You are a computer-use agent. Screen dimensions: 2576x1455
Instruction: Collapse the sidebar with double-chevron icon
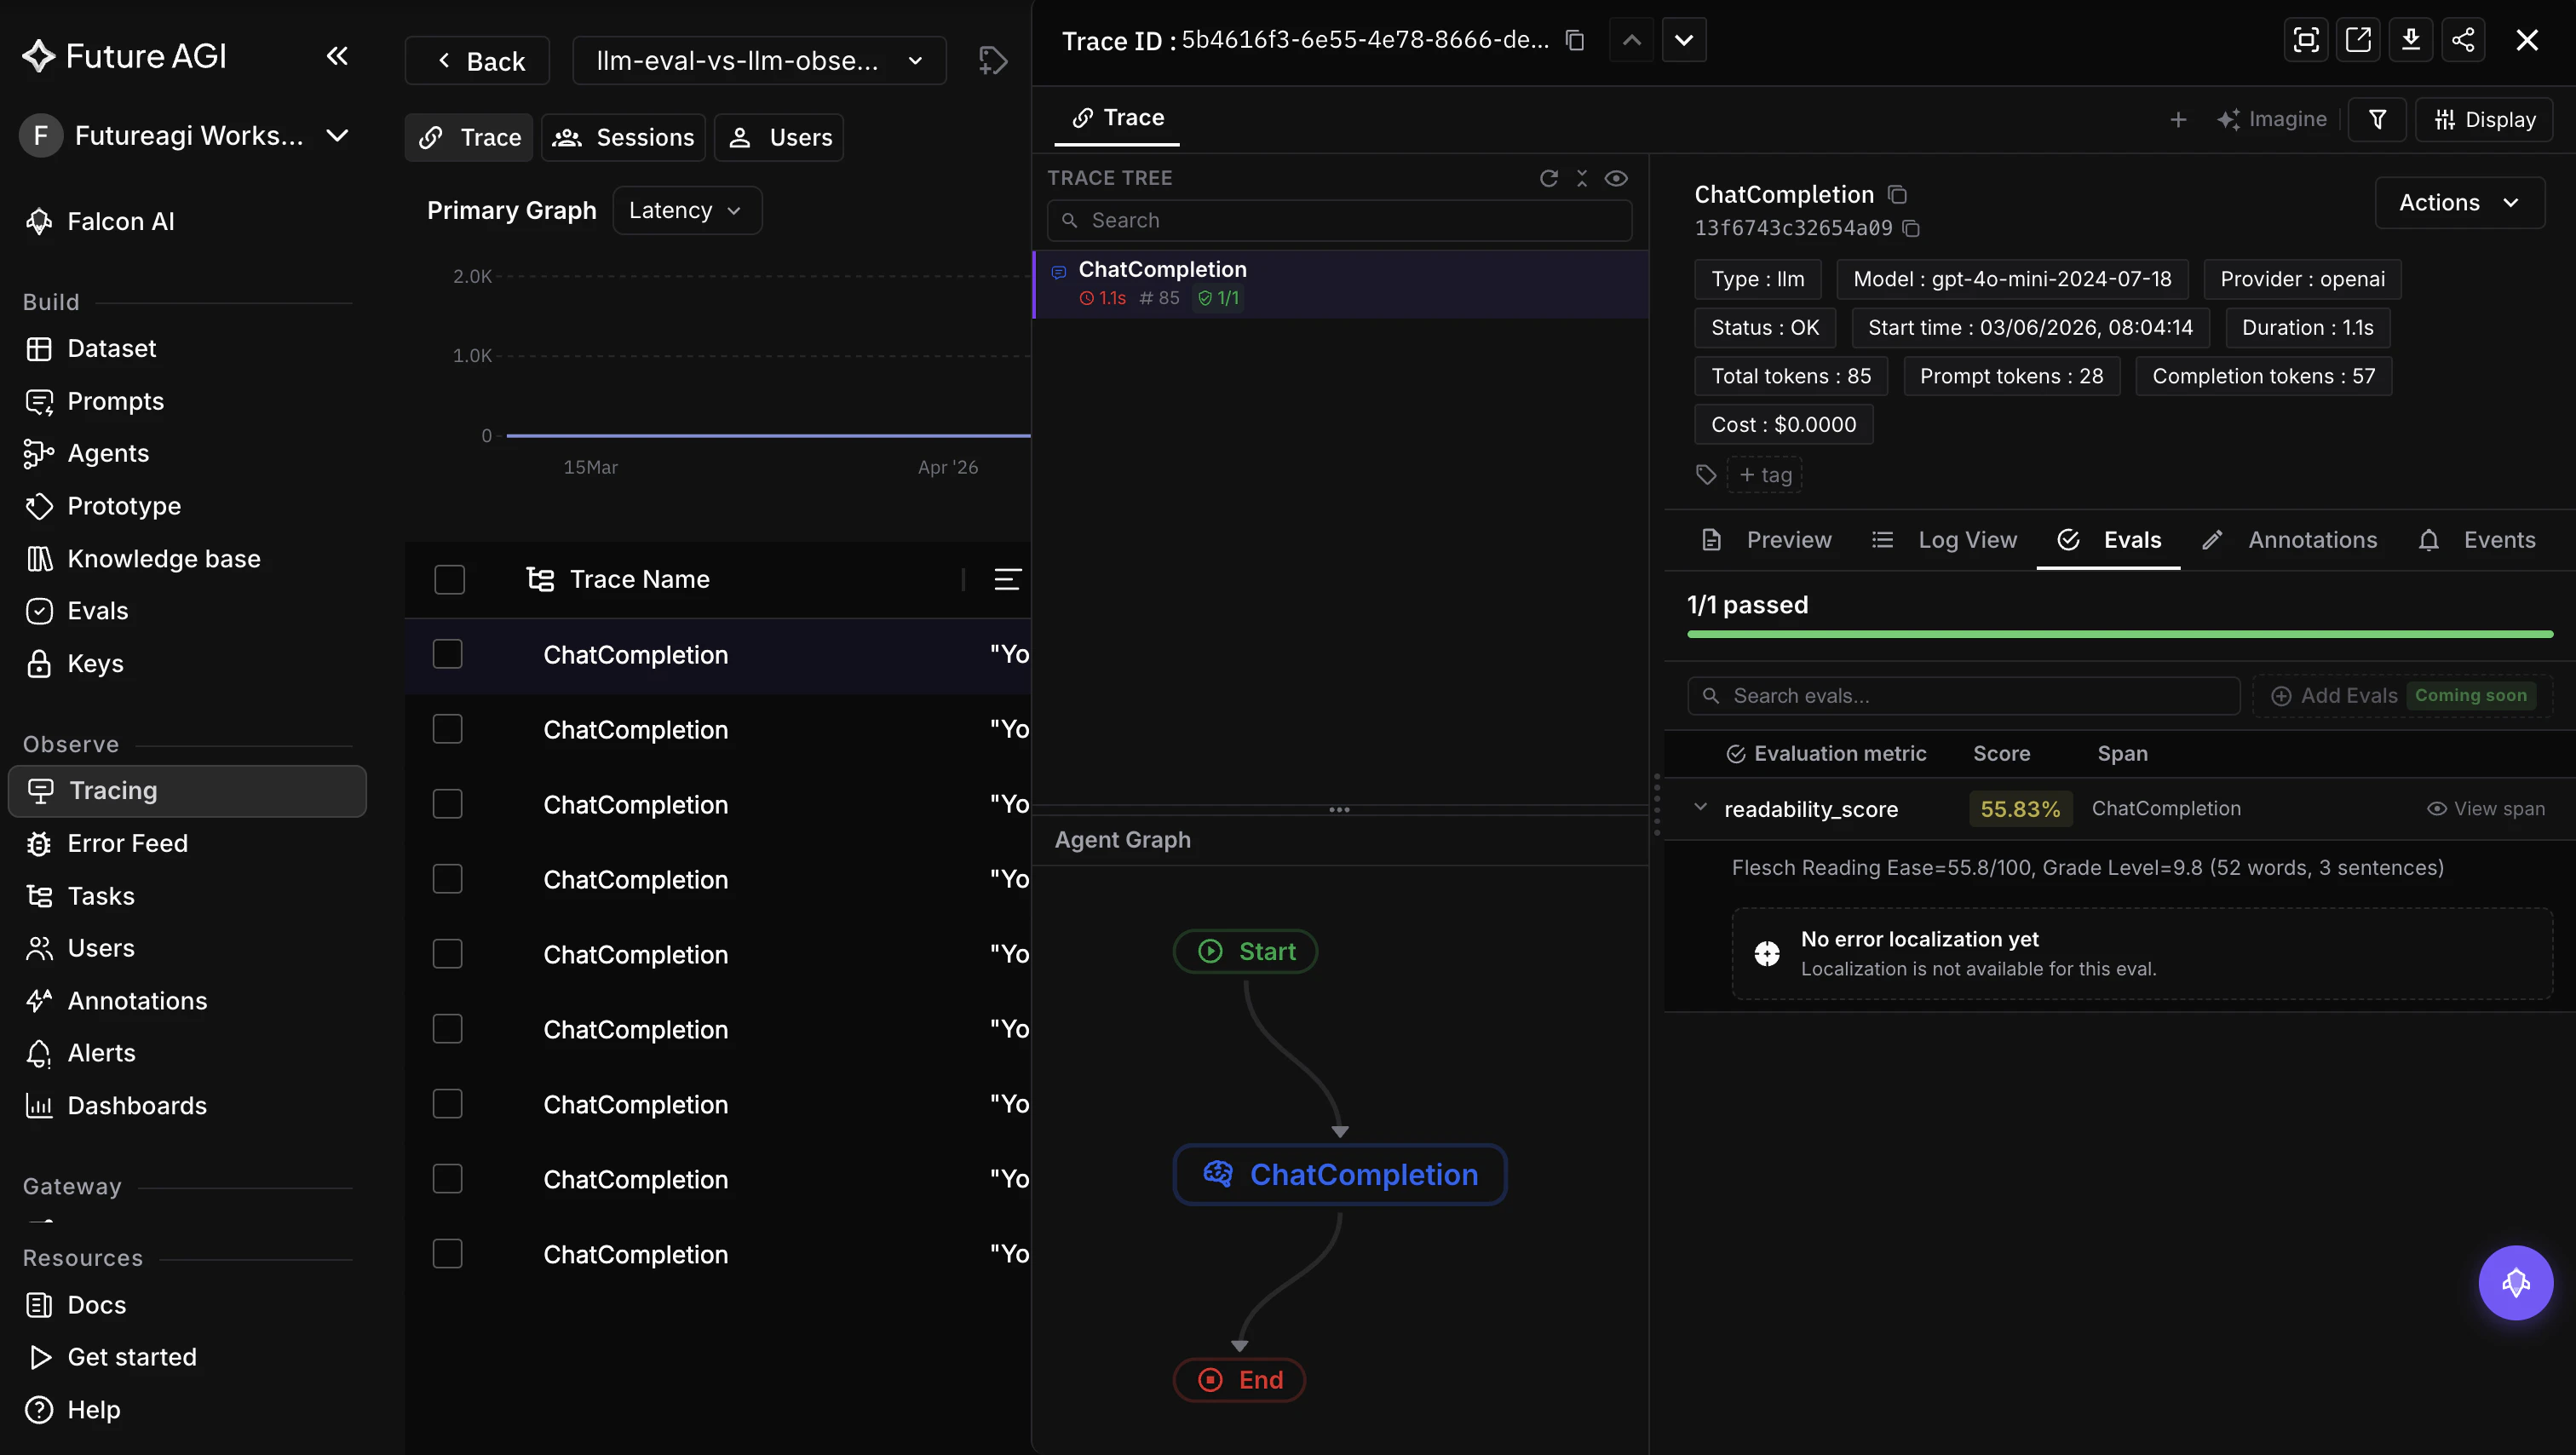(x=337, y=56)
